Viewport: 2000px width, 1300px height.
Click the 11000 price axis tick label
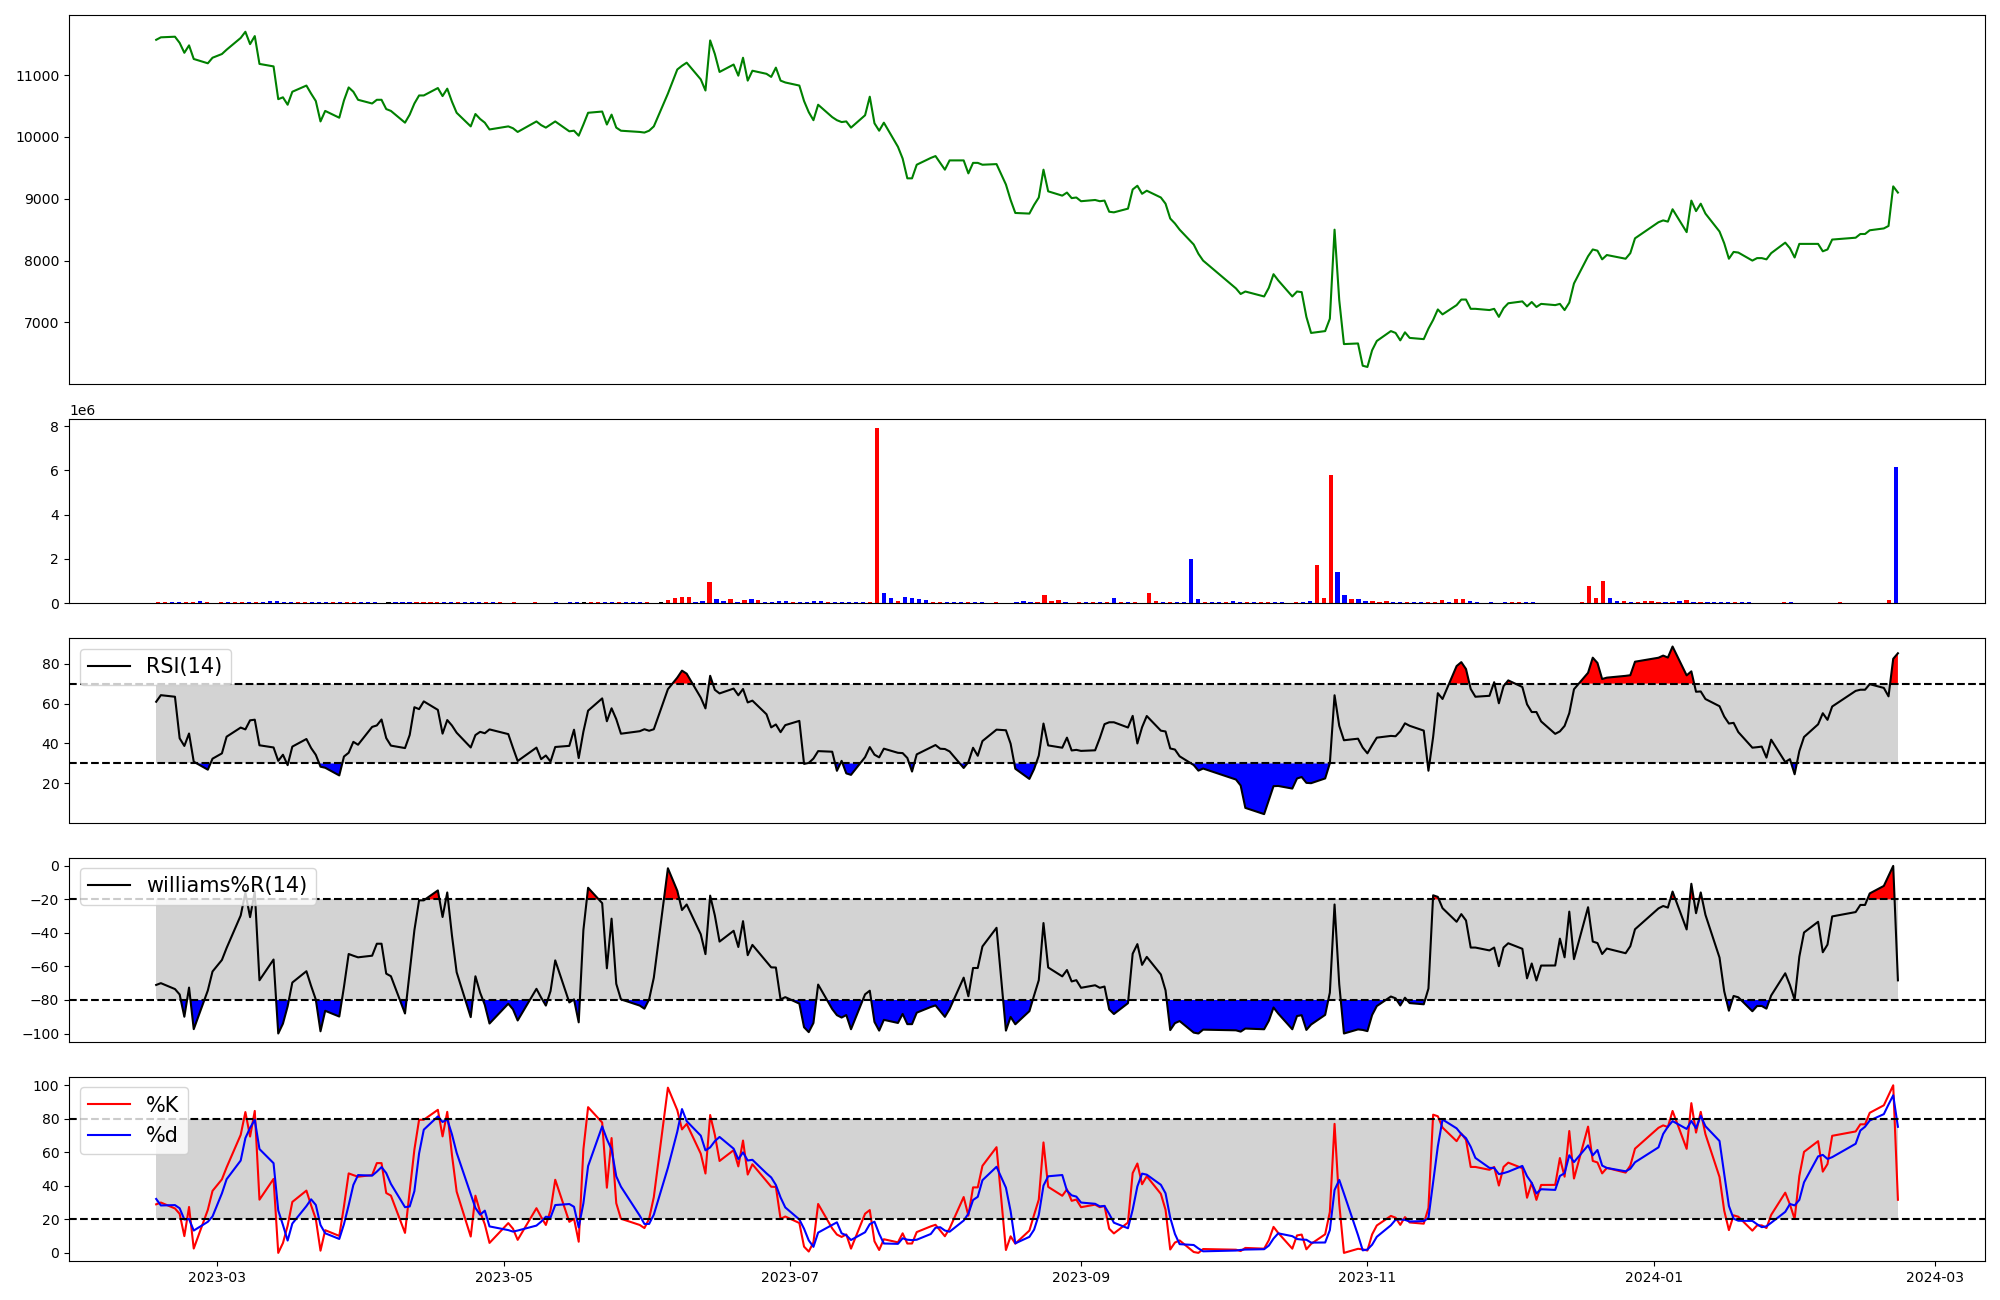(x=38, y=76)
